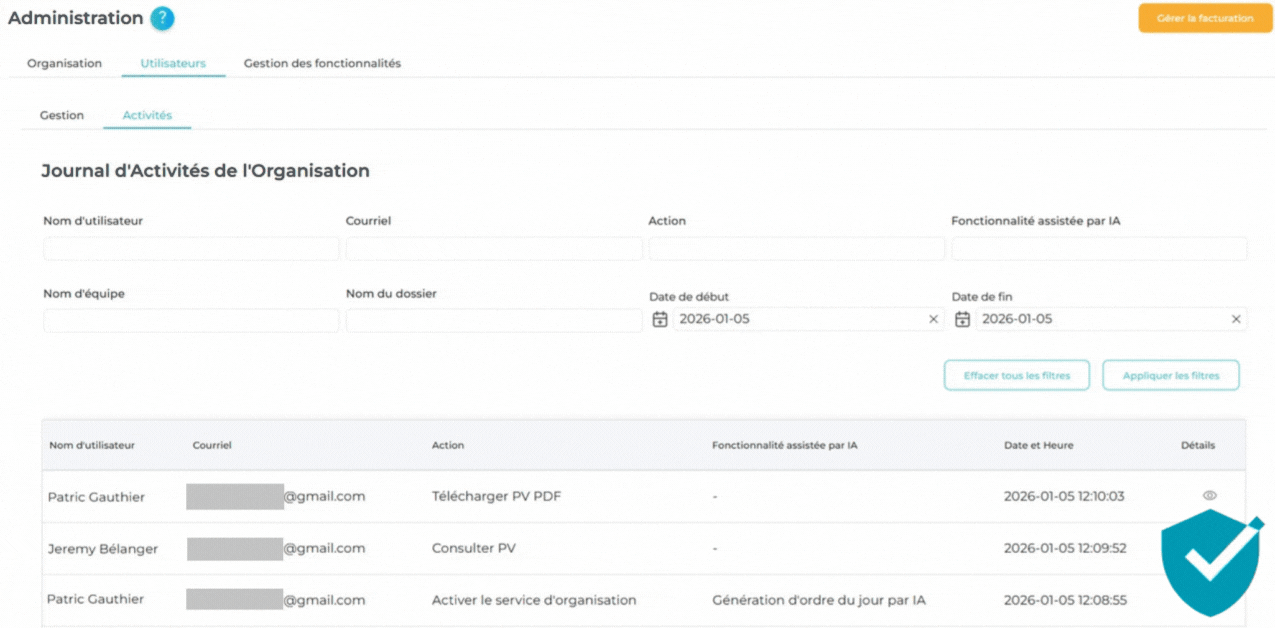Open the calendar picker for Date de fin
Viewport: 1275px width, 628px height.
[x=962, y=319]
